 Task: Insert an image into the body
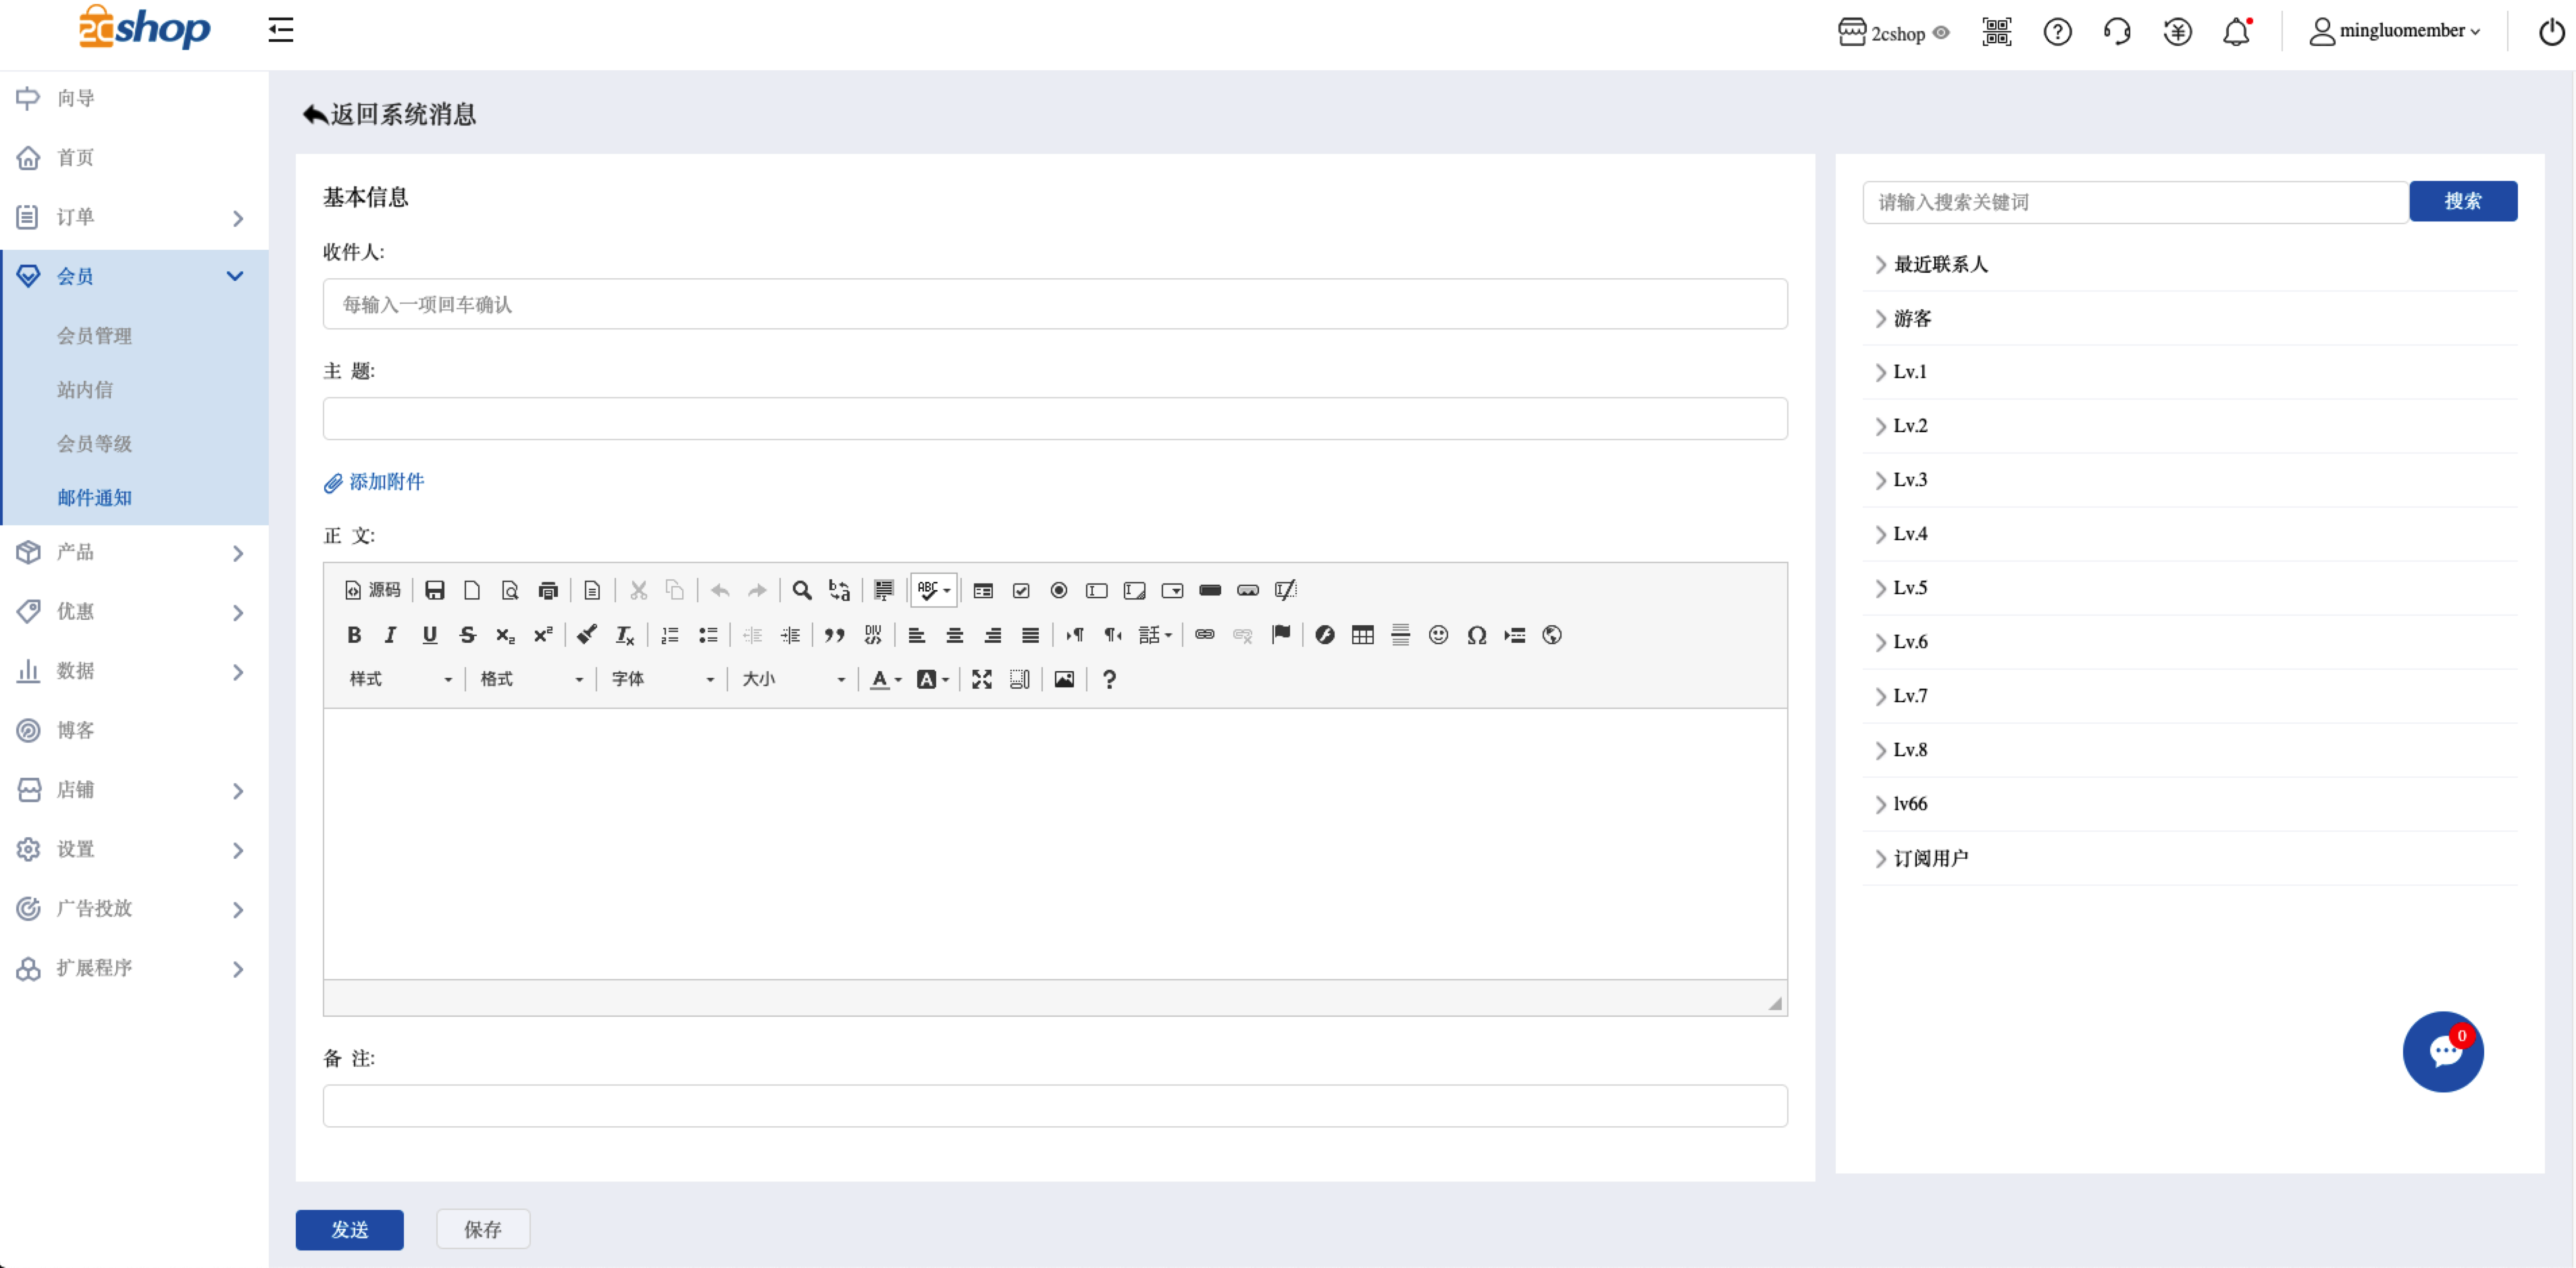pyautogui.click(x=1064, y=680)
